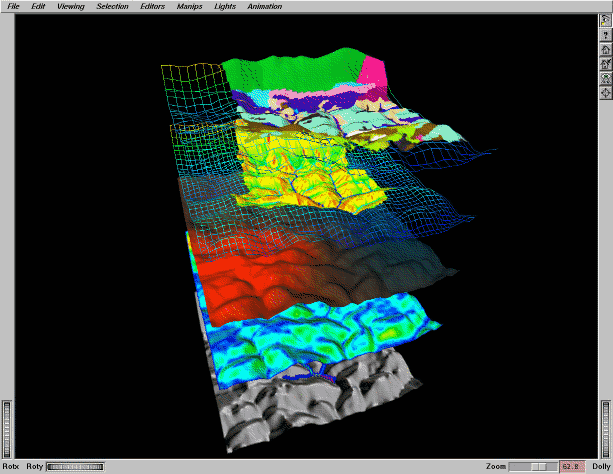Activate the Seek crosshair icon
The image size is (613, 474).
tap(605, 93)
